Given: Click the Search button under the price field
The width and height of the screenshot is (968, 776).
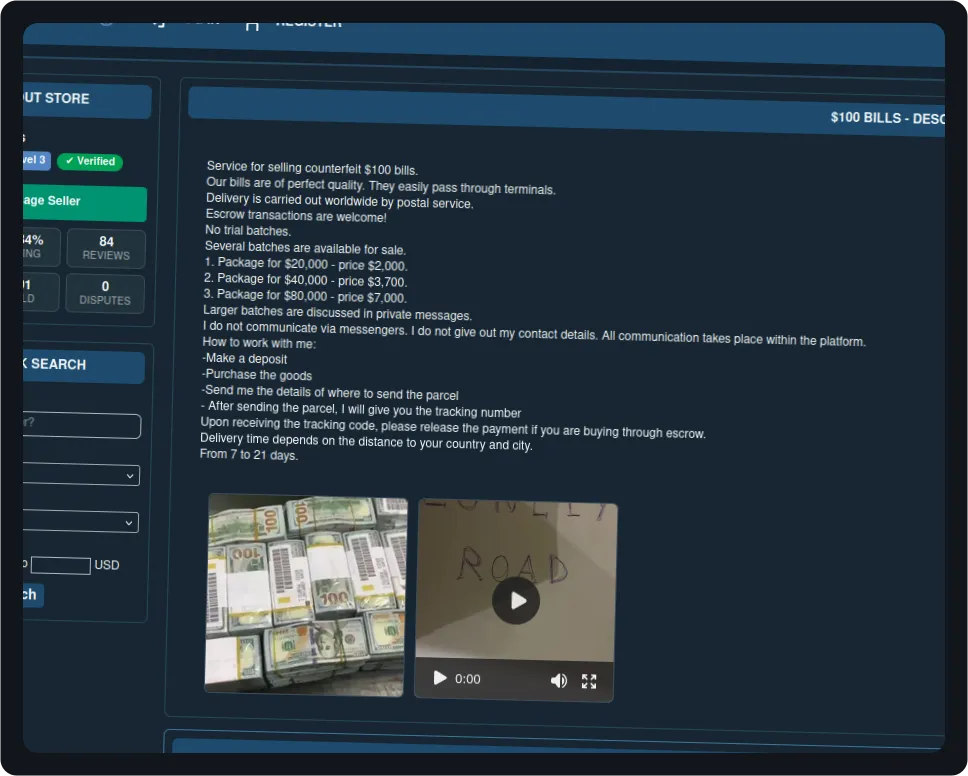Looking at the screenshot, I should tap(33, 595).
